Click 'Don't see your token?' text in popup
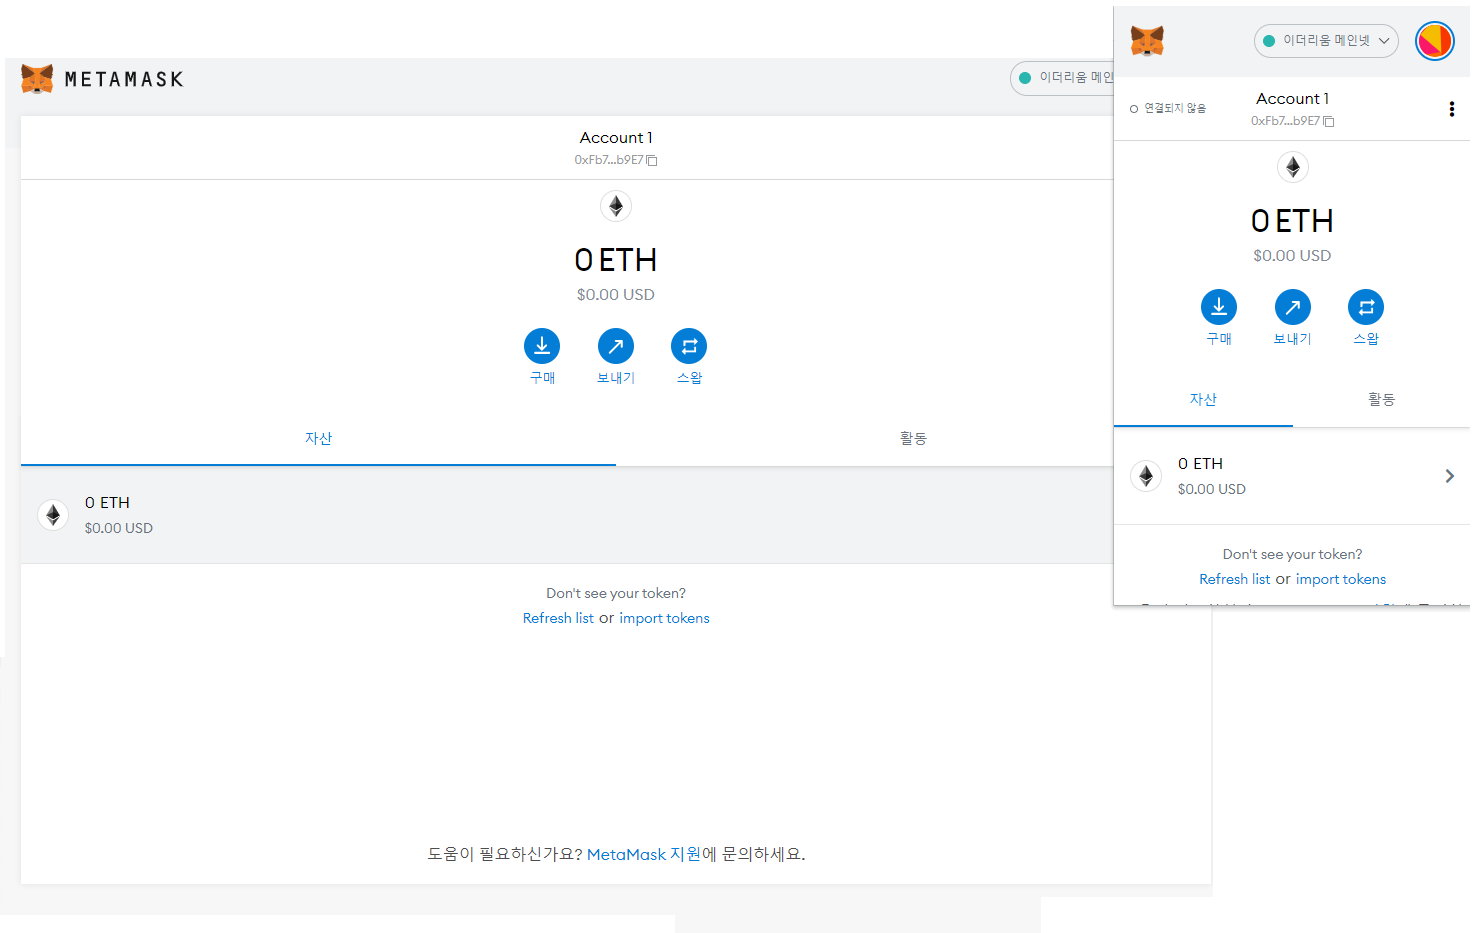The width and height of the screenshot is (1481, 933). click(x=1292, y=554)
